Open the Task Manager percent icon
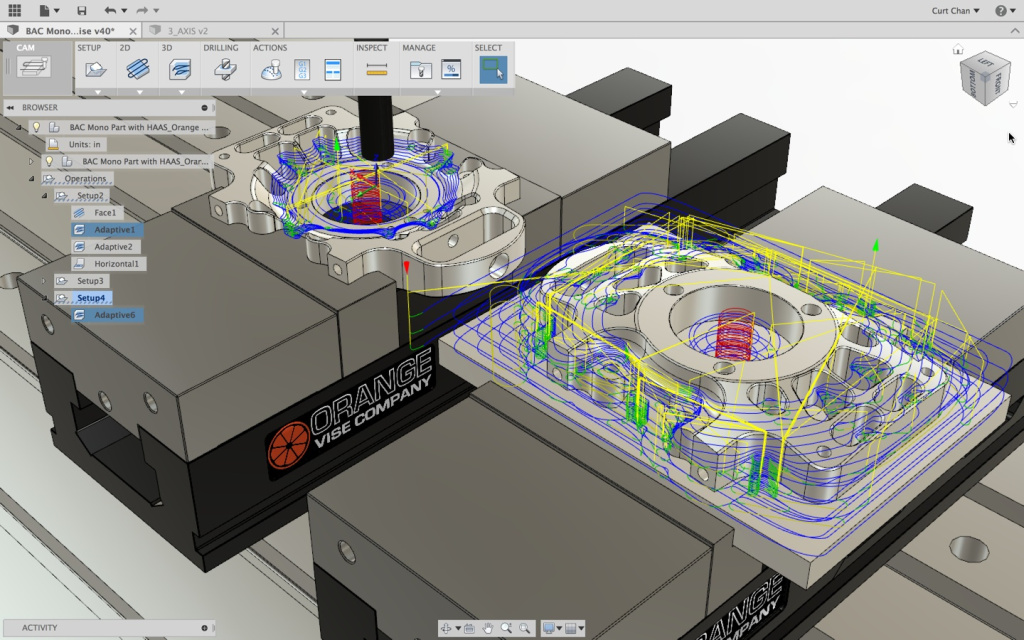Screen dimensions: 1024x640 tap(451, 69)
